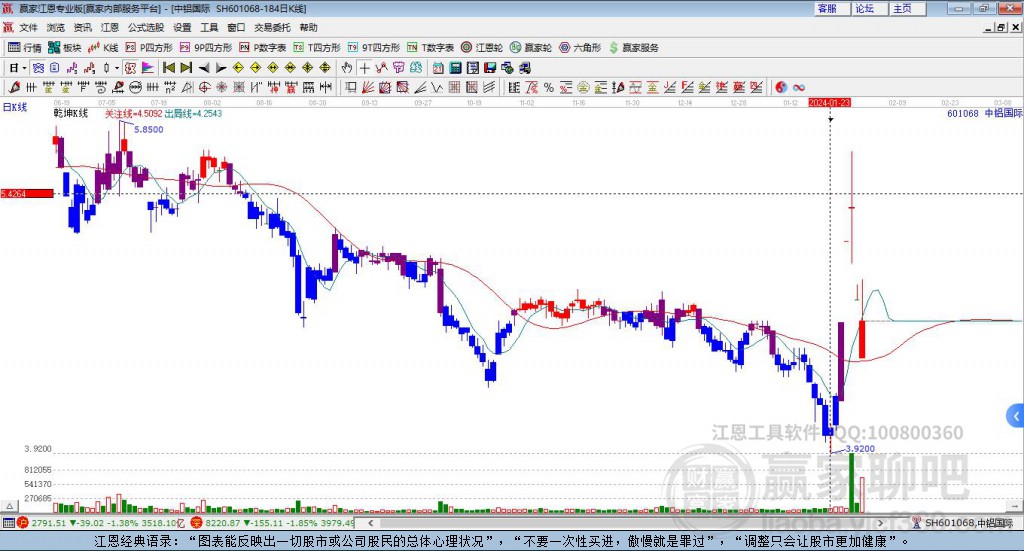This screenshot has height=551, width=1024.
Task: Click the infinity symbol icon
Action: (x=799, y=87)
